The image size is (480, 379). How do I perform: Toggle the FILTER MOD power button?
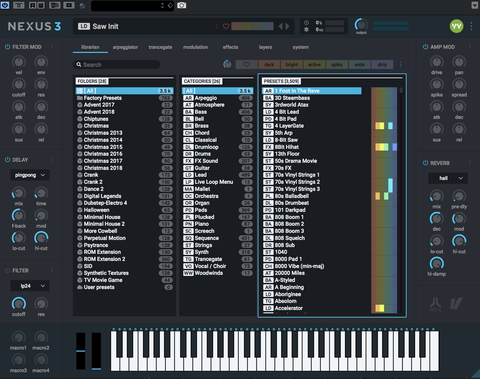[7, 47]
